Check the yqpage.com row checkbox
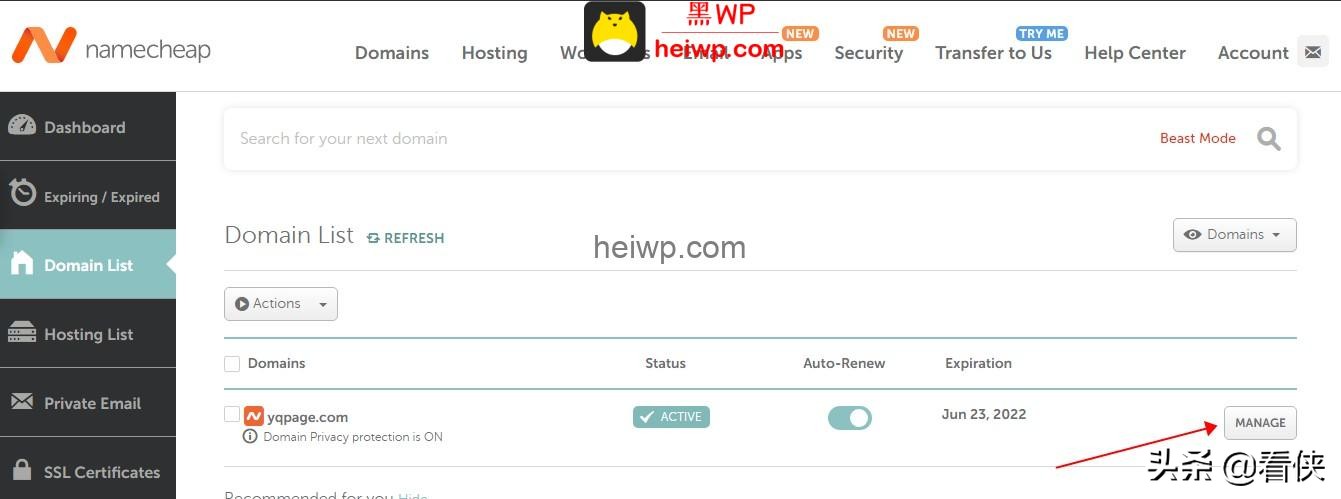This screenshot has height=499, width=1341. pos(232,414)
